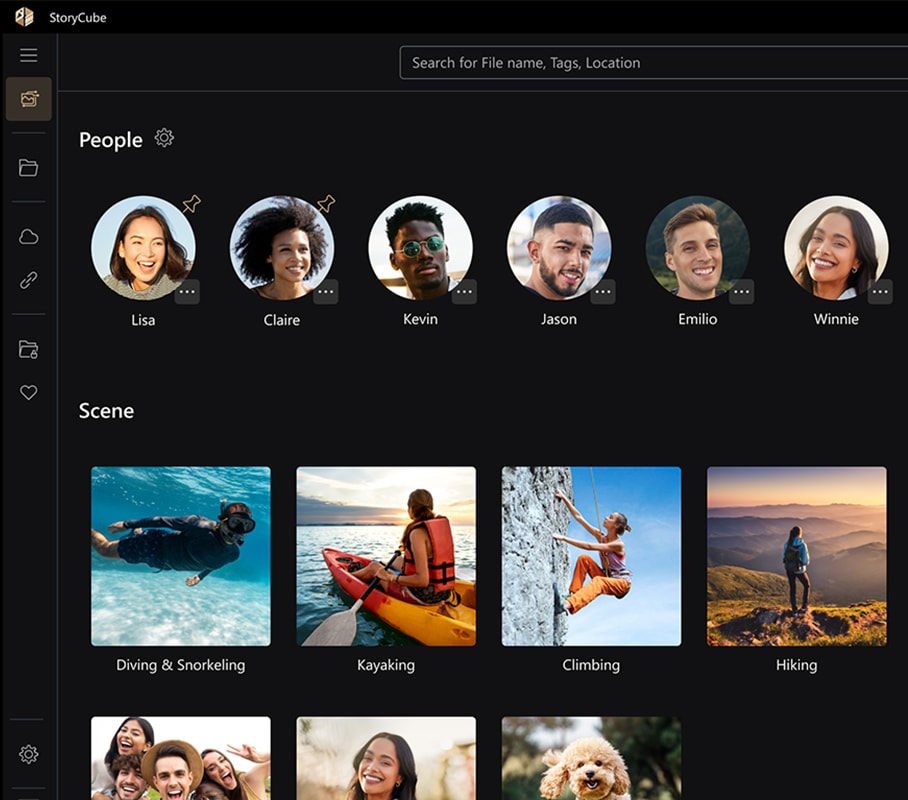Open the Hiking scene label
The width and height of the screenshot is (908, 800).
(796, 665)
